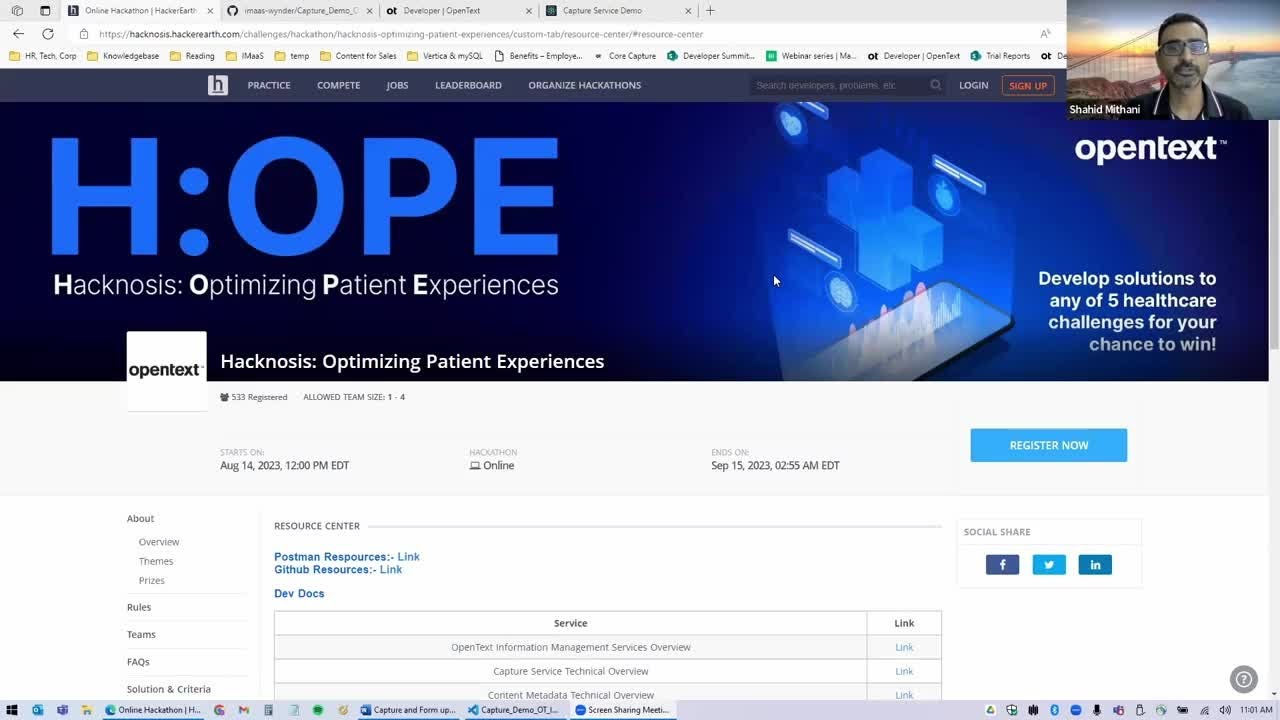This screenshot has width=1280, height=720.
Task: Open the Vertica & mySQL bookmark folder
Action: (444, 56)
